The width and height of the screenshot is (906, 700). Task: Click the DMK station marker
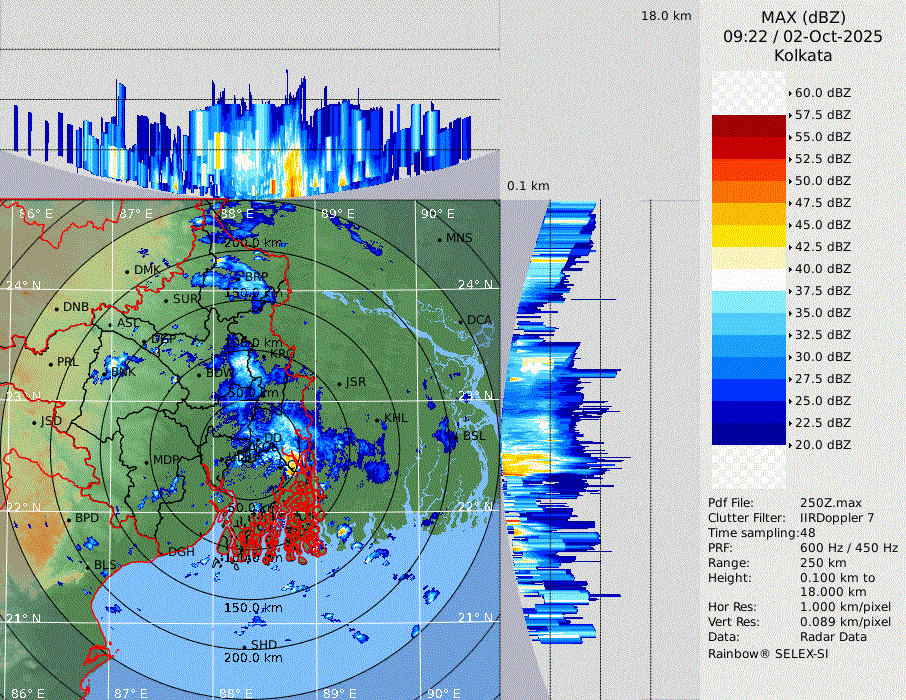coord(127,271)
